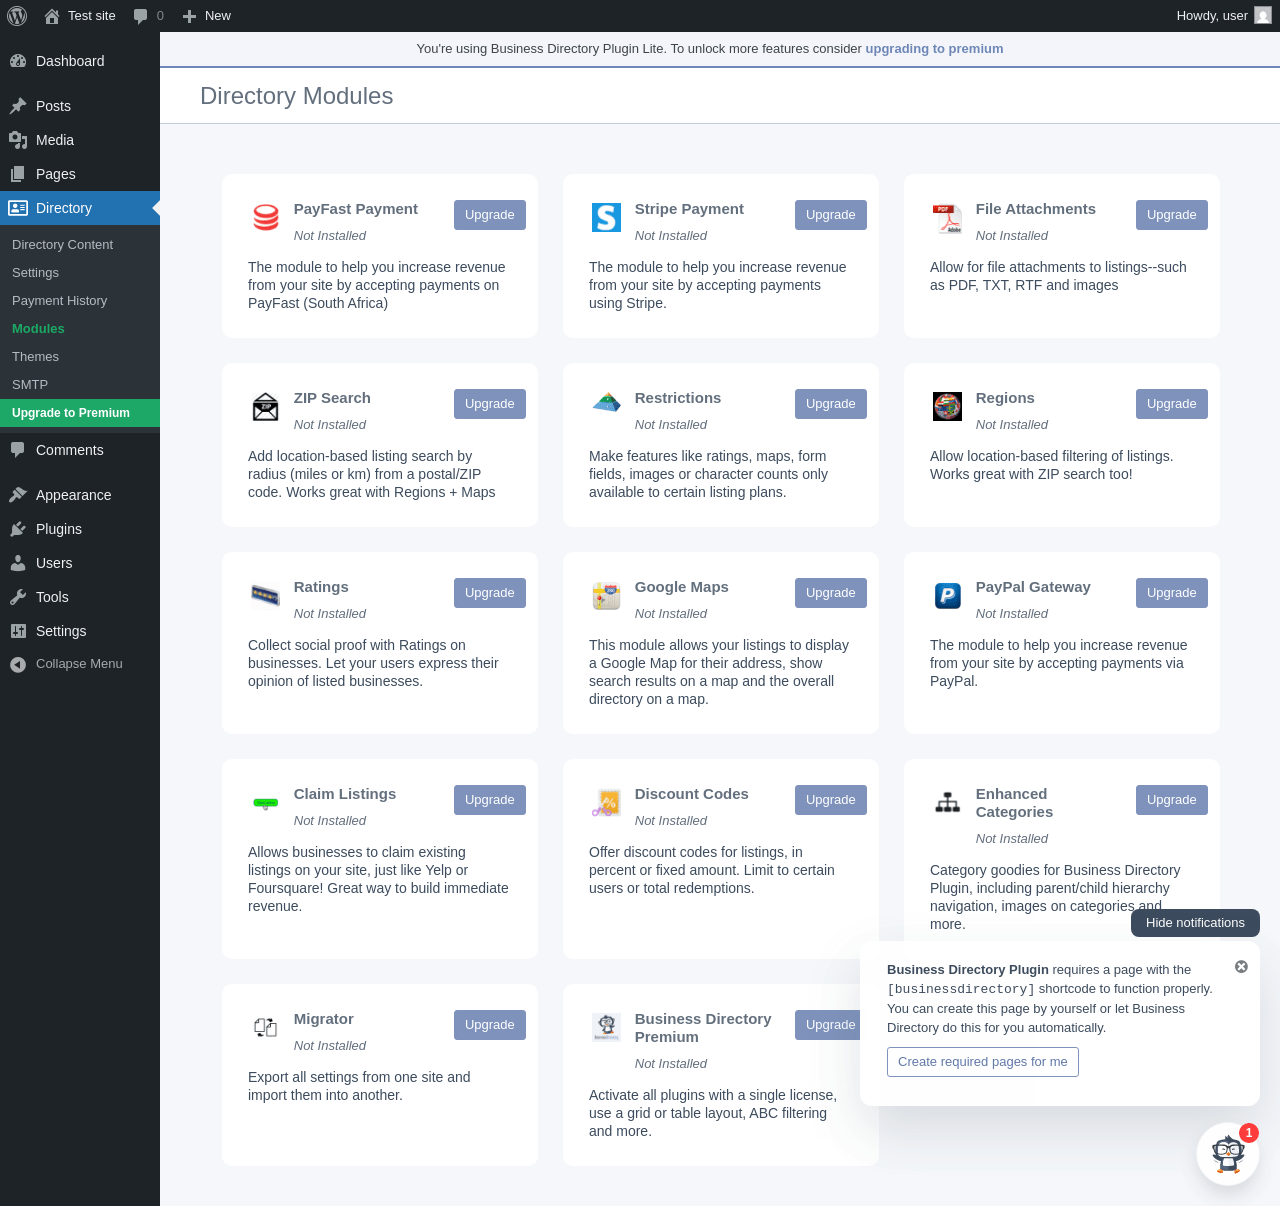The image size is (1280, 1206).
Task: Click the user avatar next to Howdy, user
Action: point(1263,16)
